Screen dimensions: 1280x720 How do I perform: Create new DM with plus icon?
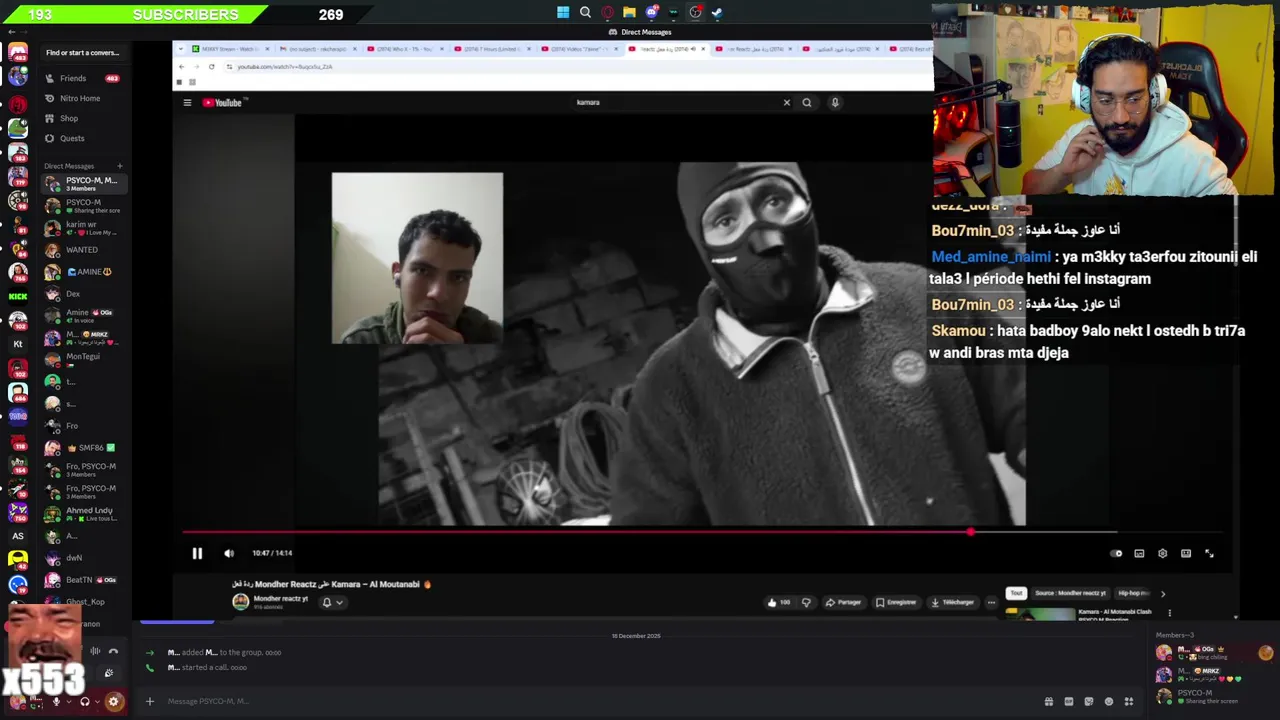click(x=119, y=166)
